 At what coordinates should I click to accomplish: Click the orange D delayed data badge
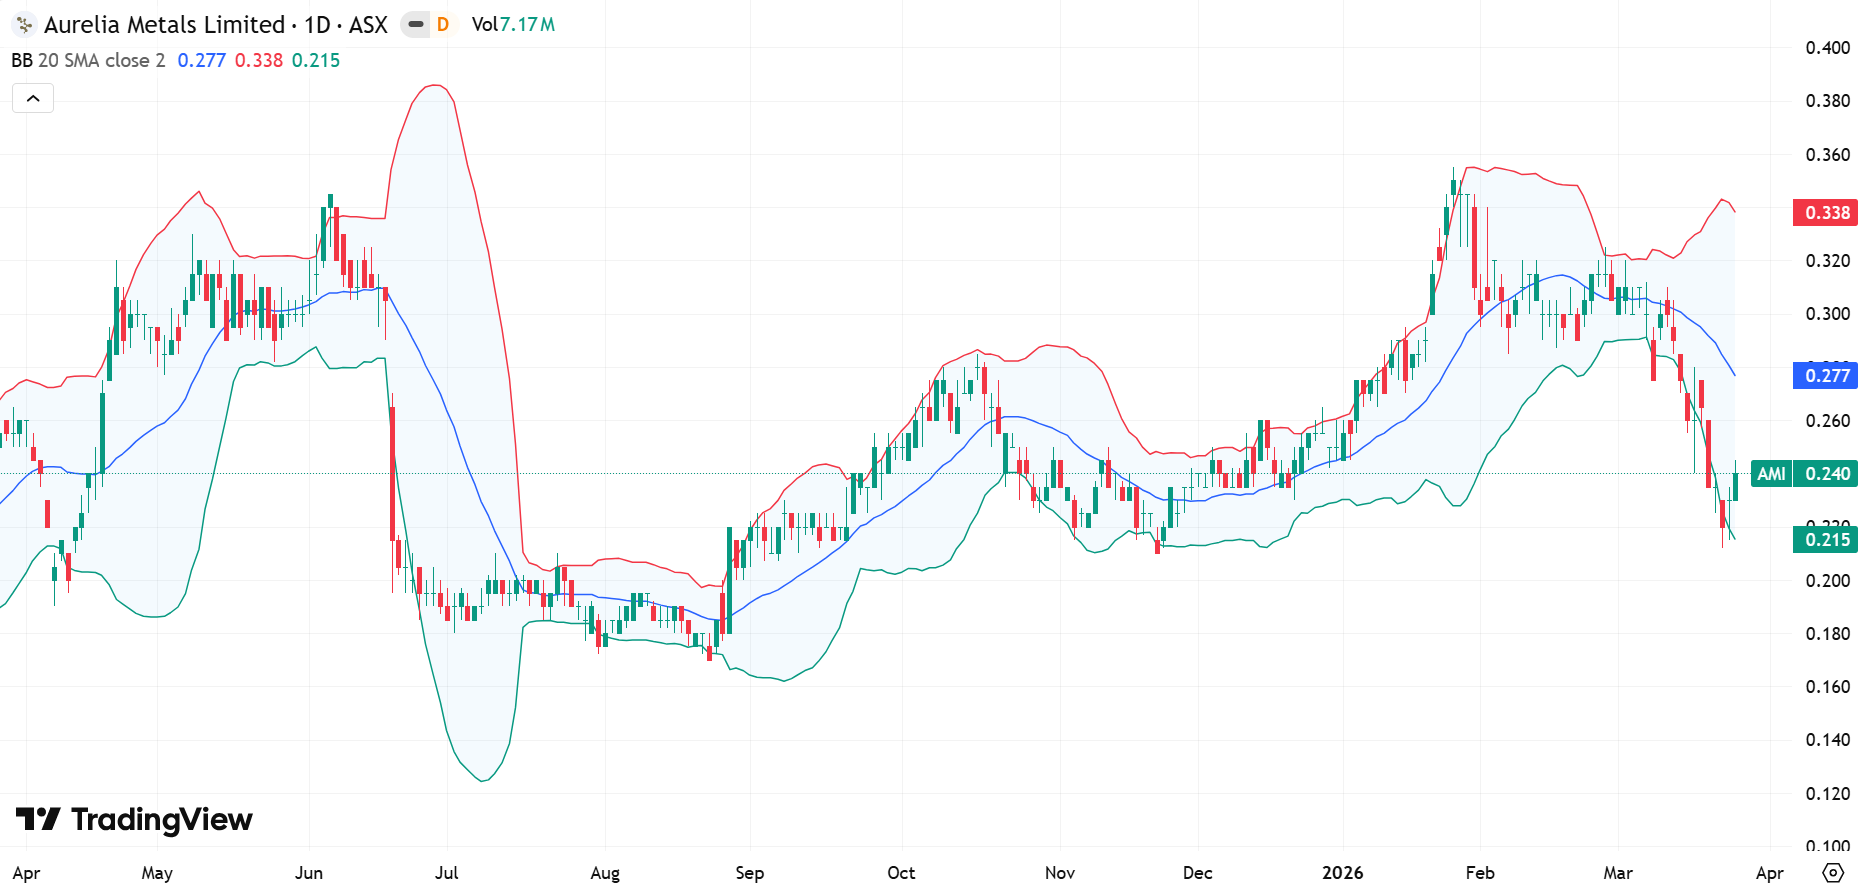[x=443, y=25]
